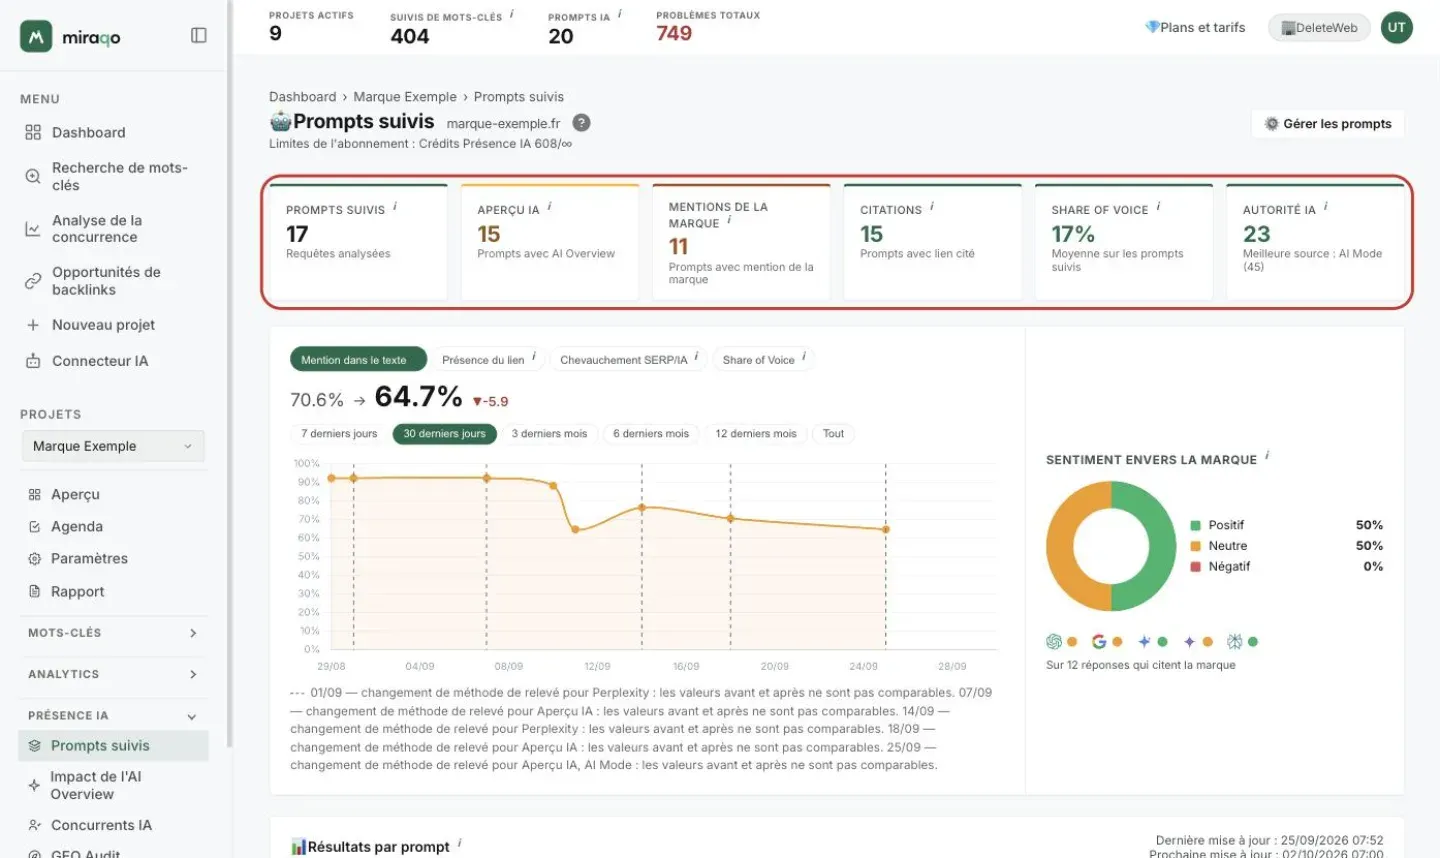This screenshot has width=1440, height=858.
Task: Open the UT user avatar menu
Action: pos(1396,27)
